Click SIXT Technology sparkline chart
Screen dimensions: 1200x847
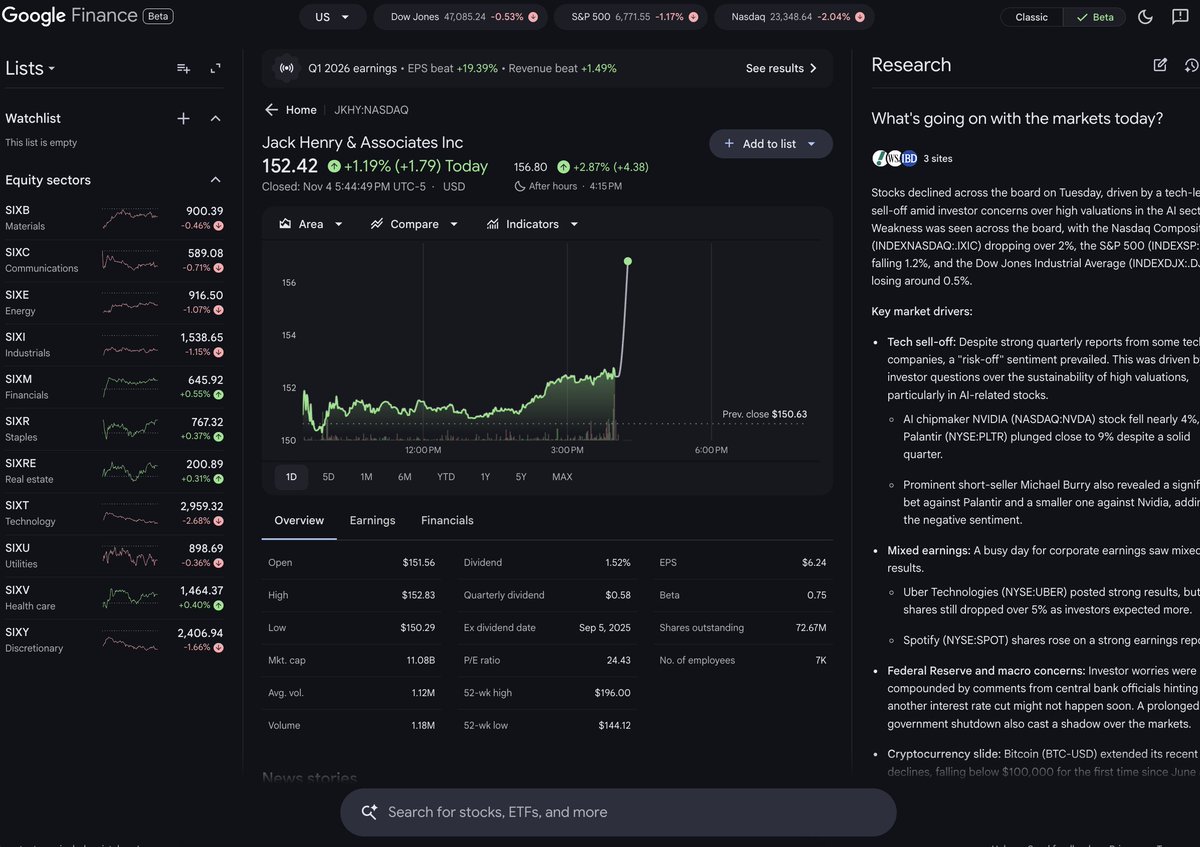tap(129, 513)
